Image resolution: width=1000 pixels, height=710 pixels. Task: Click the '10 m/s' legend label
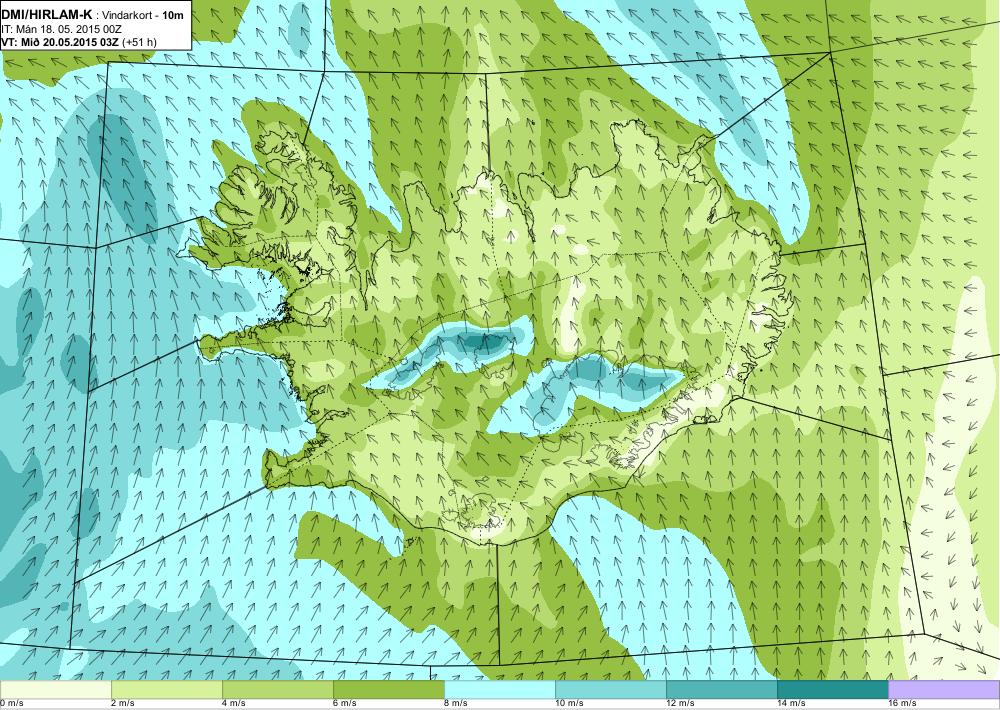[569, 704]
